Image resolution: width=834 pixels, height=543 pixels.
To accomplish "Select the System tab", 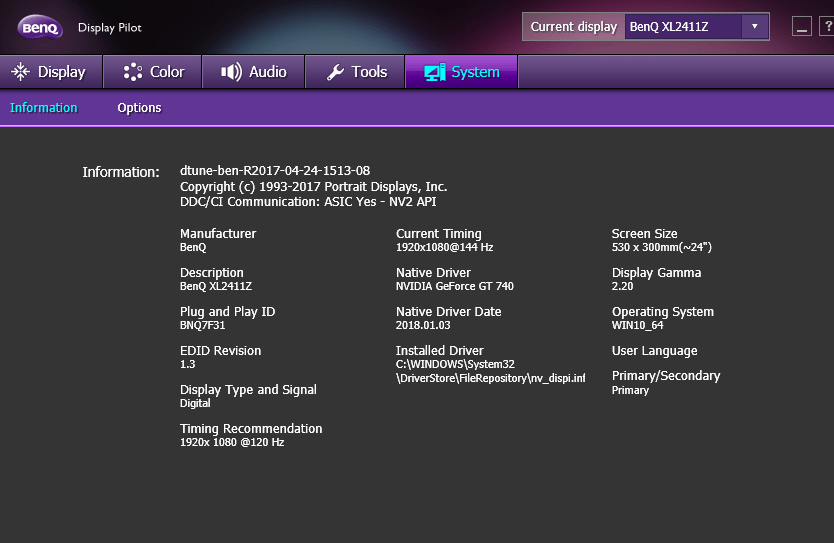I will tap(462, 72).
